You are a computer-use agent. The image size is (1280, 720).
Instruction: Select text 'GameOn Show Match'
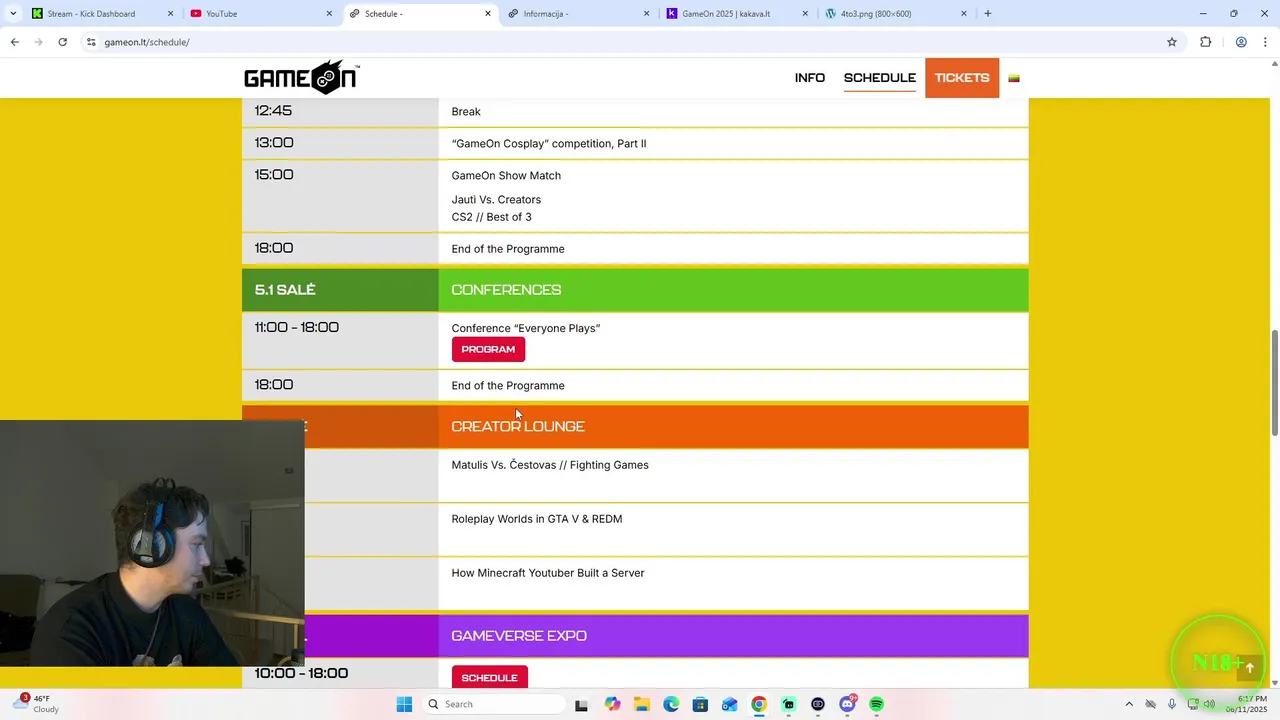pyautogui.click(x=506, y=176)
